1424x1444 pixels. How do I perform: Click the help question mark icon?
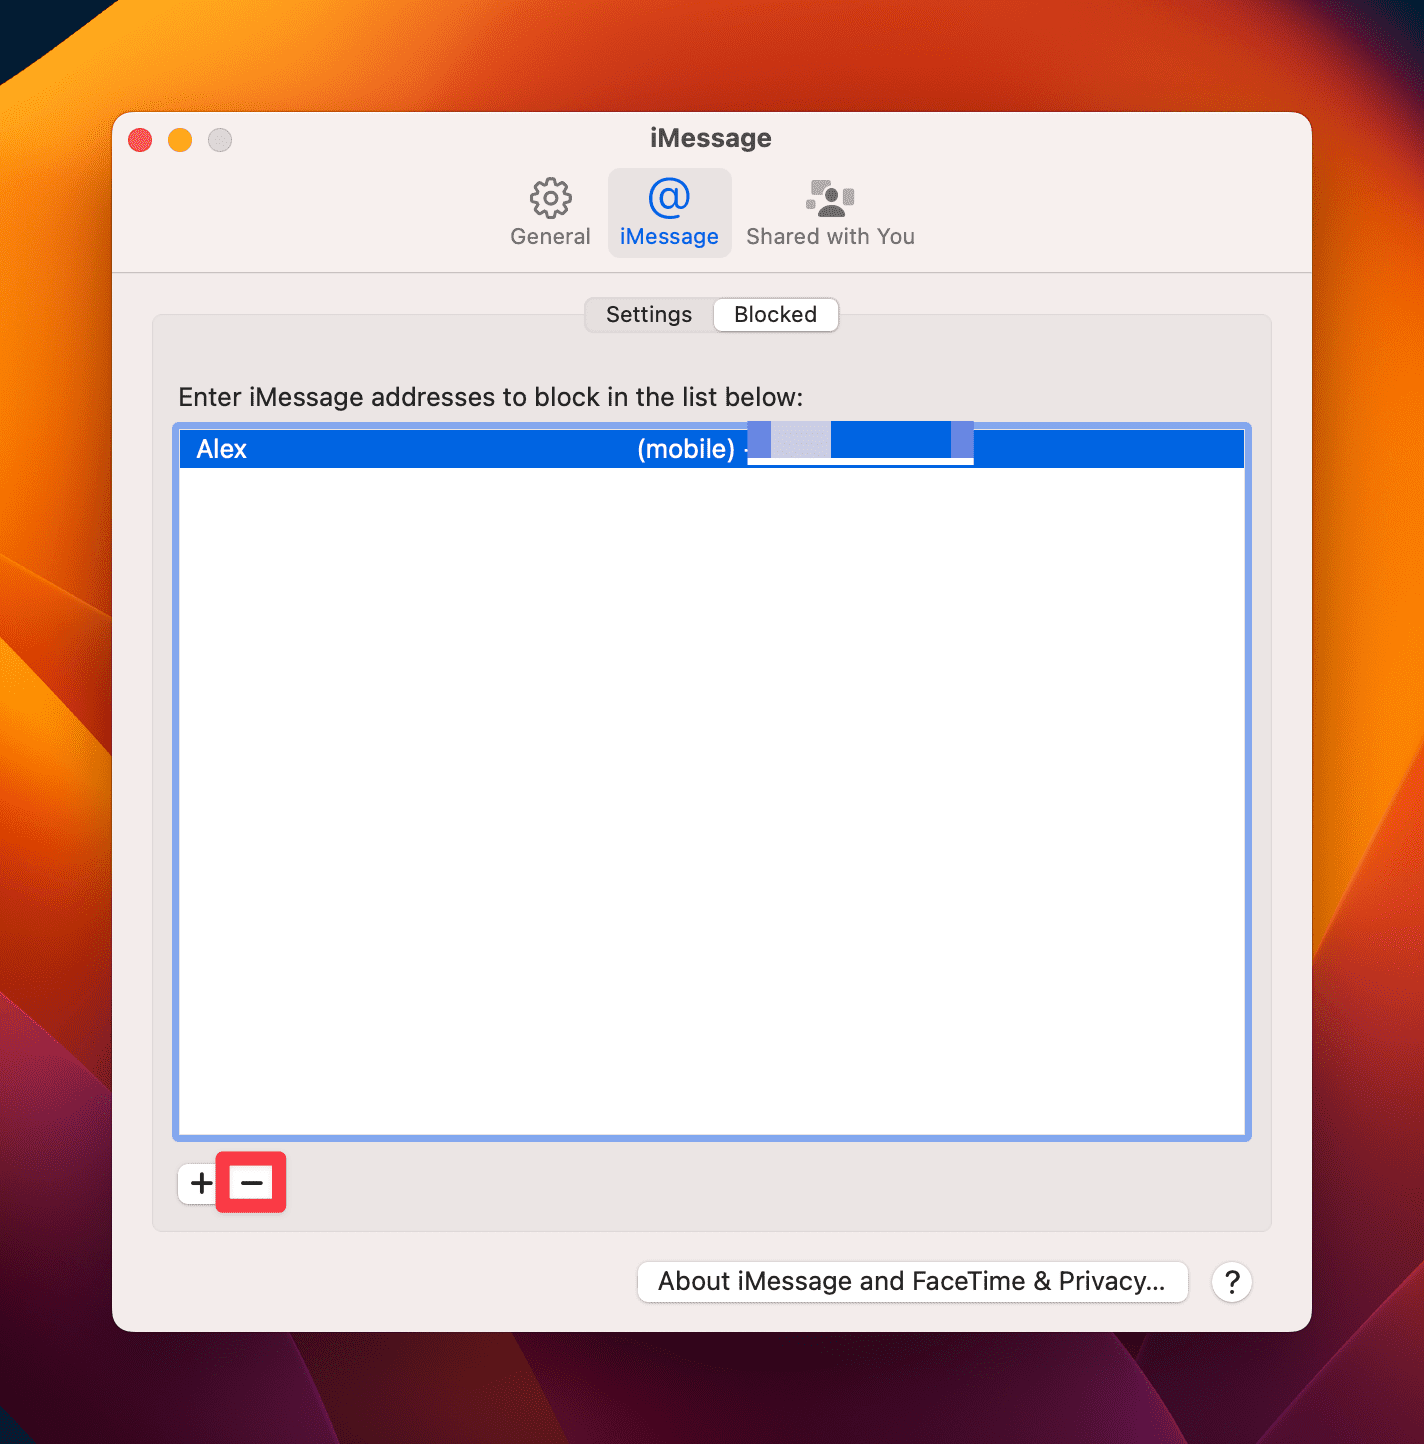[1231, 1282]
